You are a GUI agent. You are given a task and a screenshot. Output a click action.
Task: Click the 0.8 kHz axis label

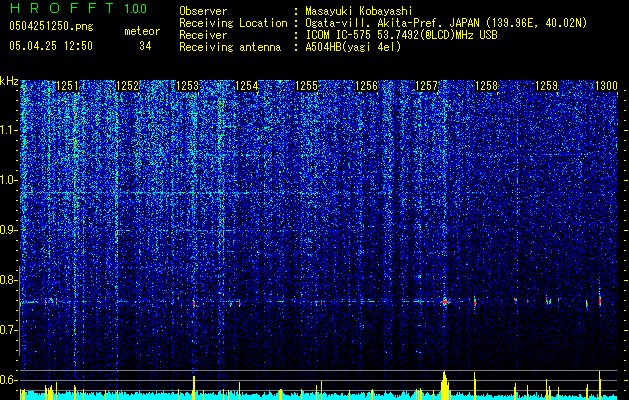coord(9,280)
